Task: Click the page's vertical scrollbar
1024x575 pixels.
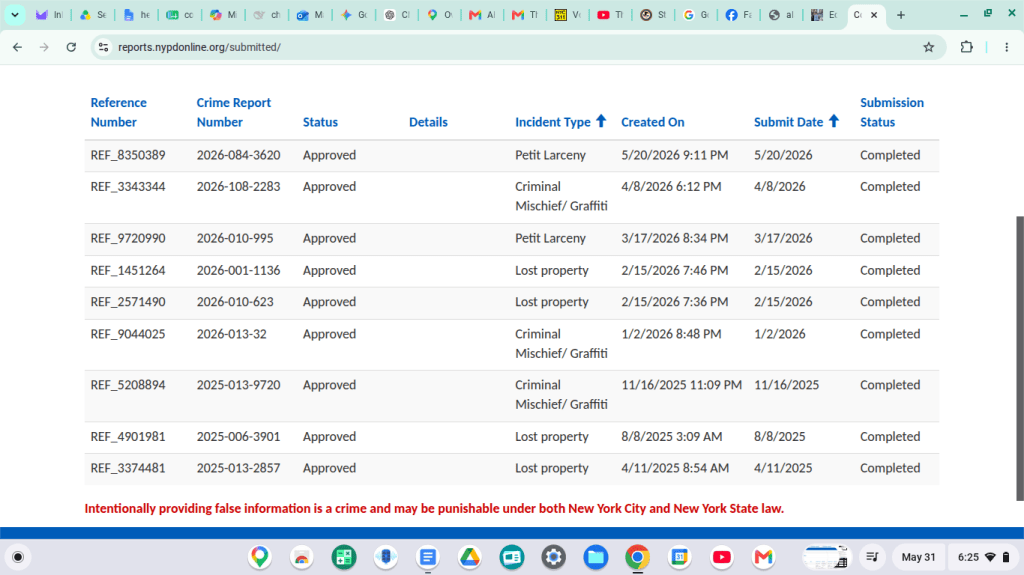Action: tap(1019, 358)
